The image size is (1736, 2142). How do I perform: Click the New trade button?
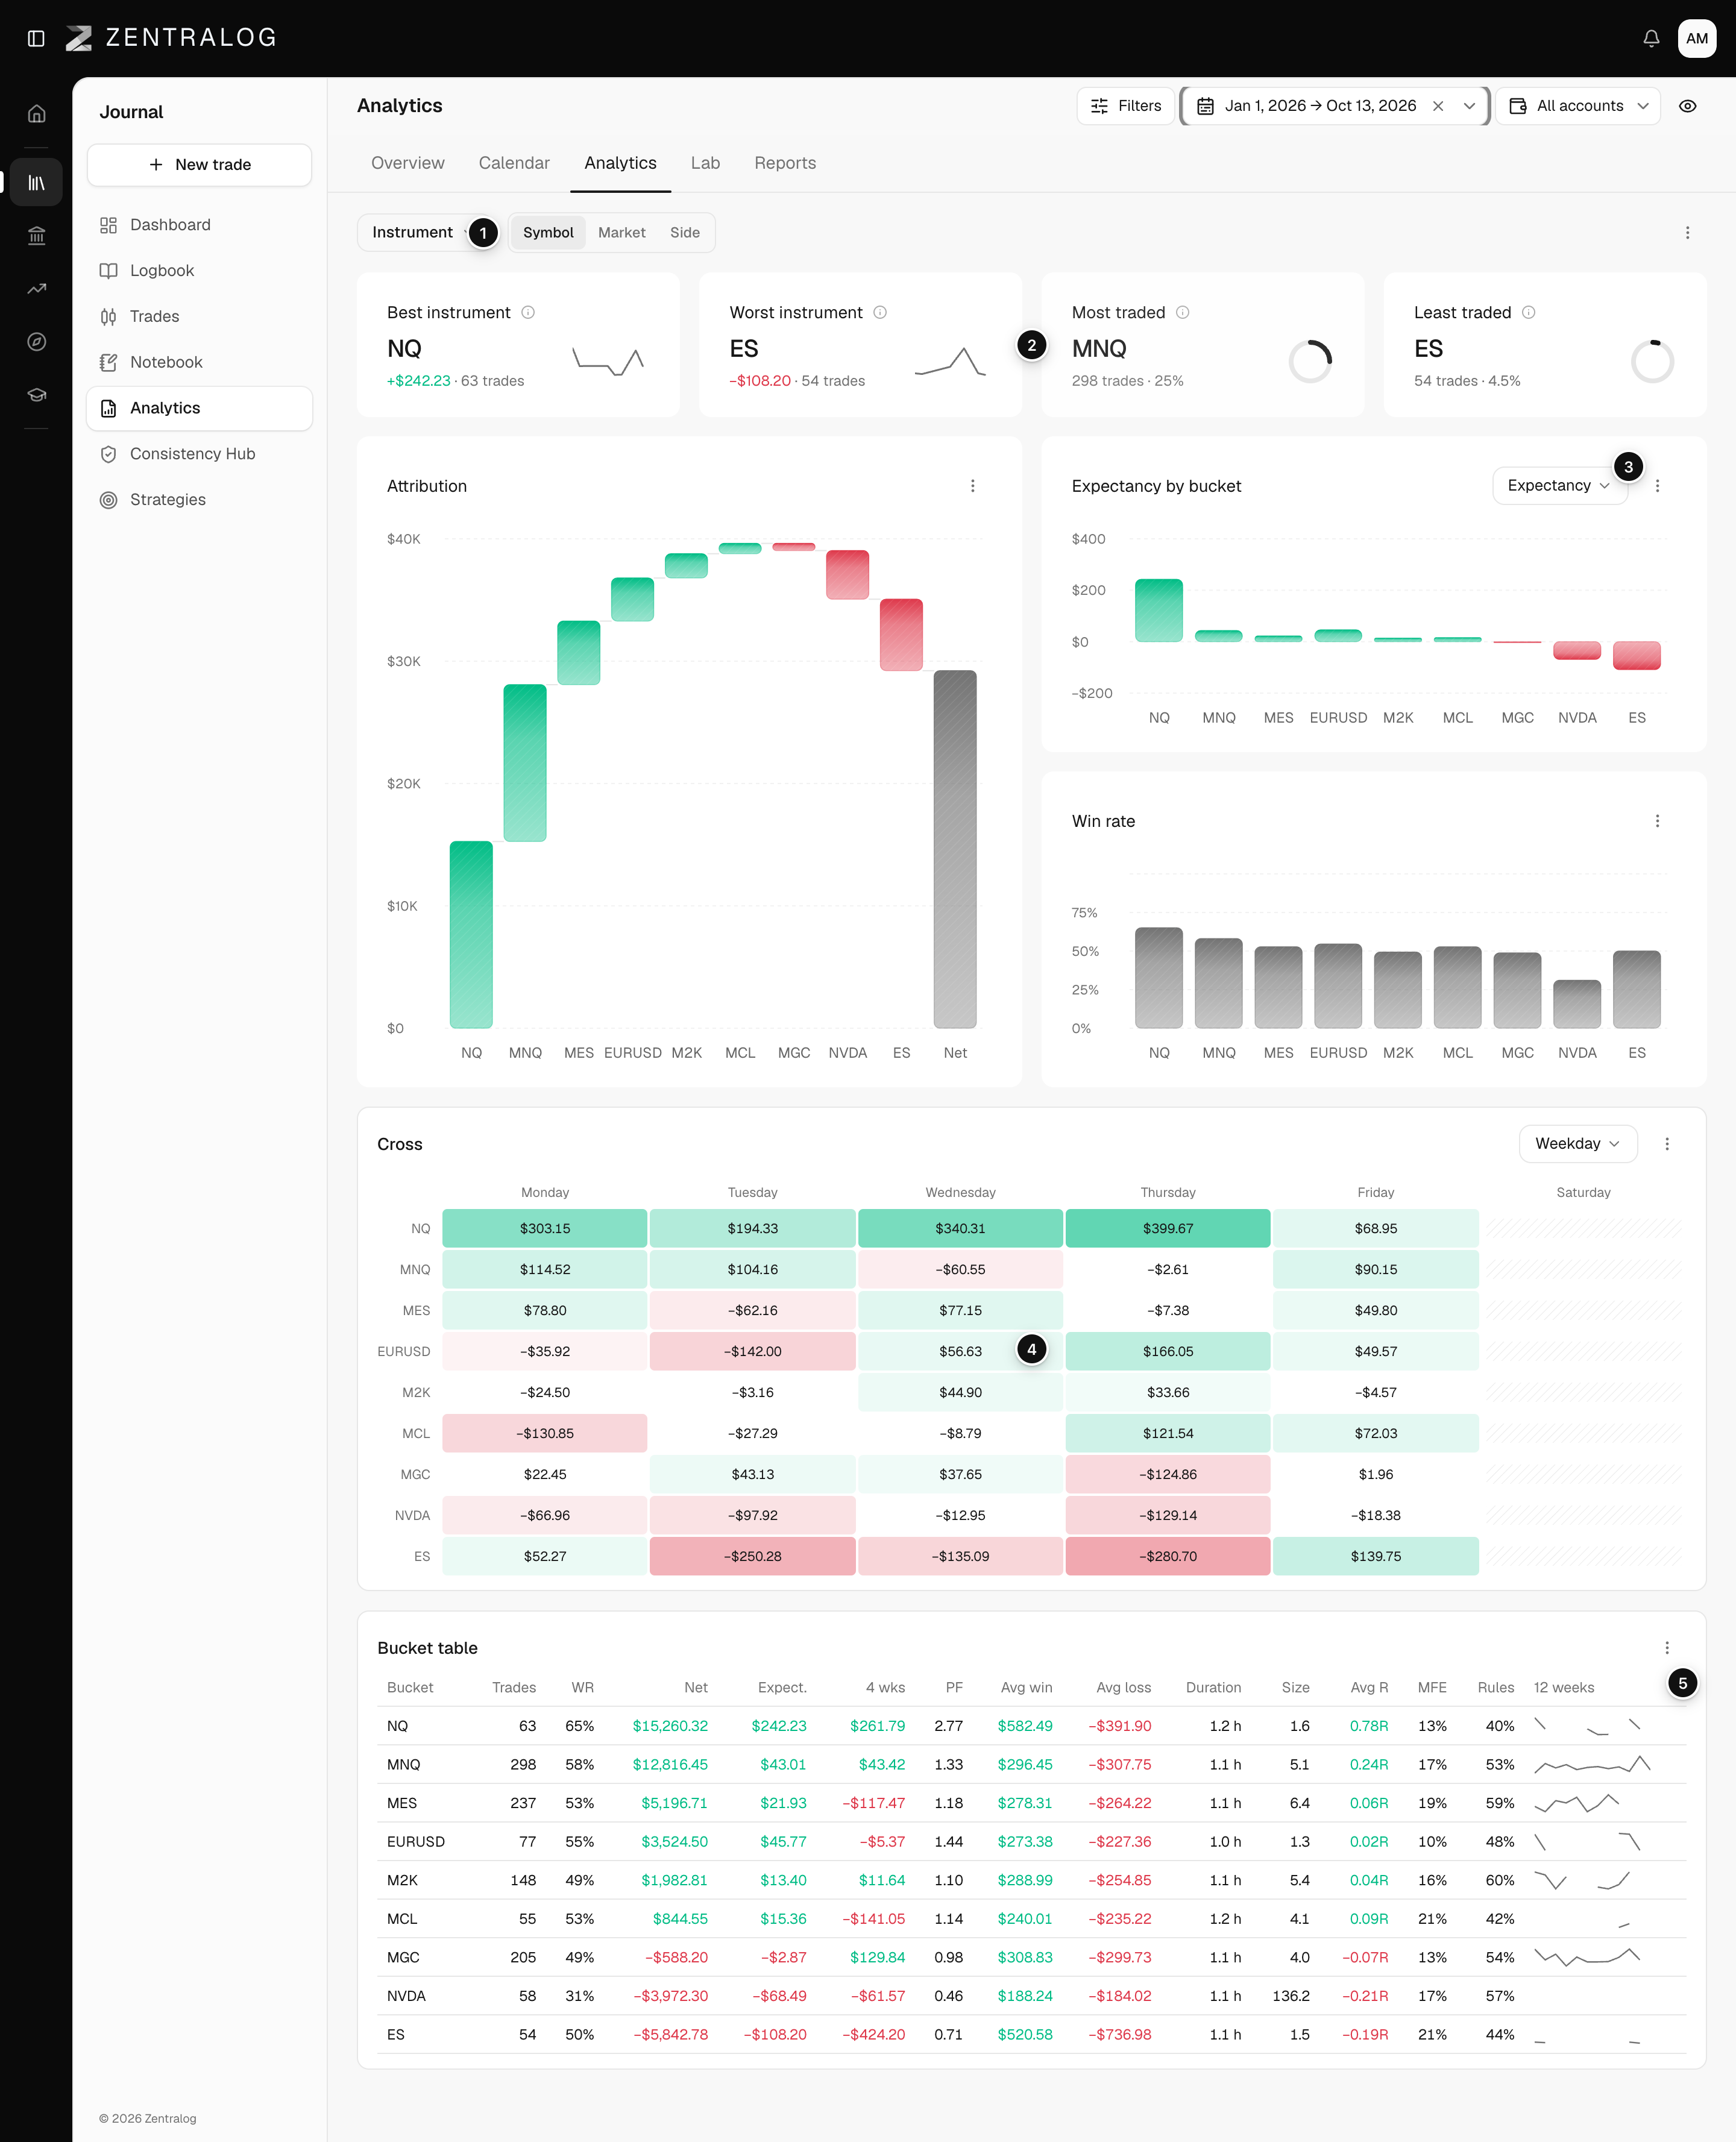pos(199,165)
